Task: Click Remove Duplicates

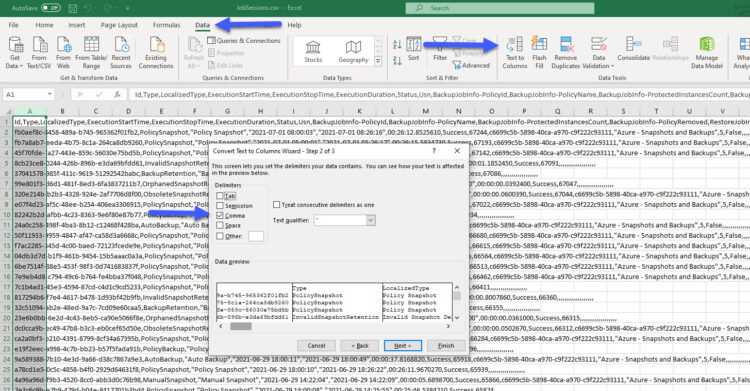Action: (565, 52)
